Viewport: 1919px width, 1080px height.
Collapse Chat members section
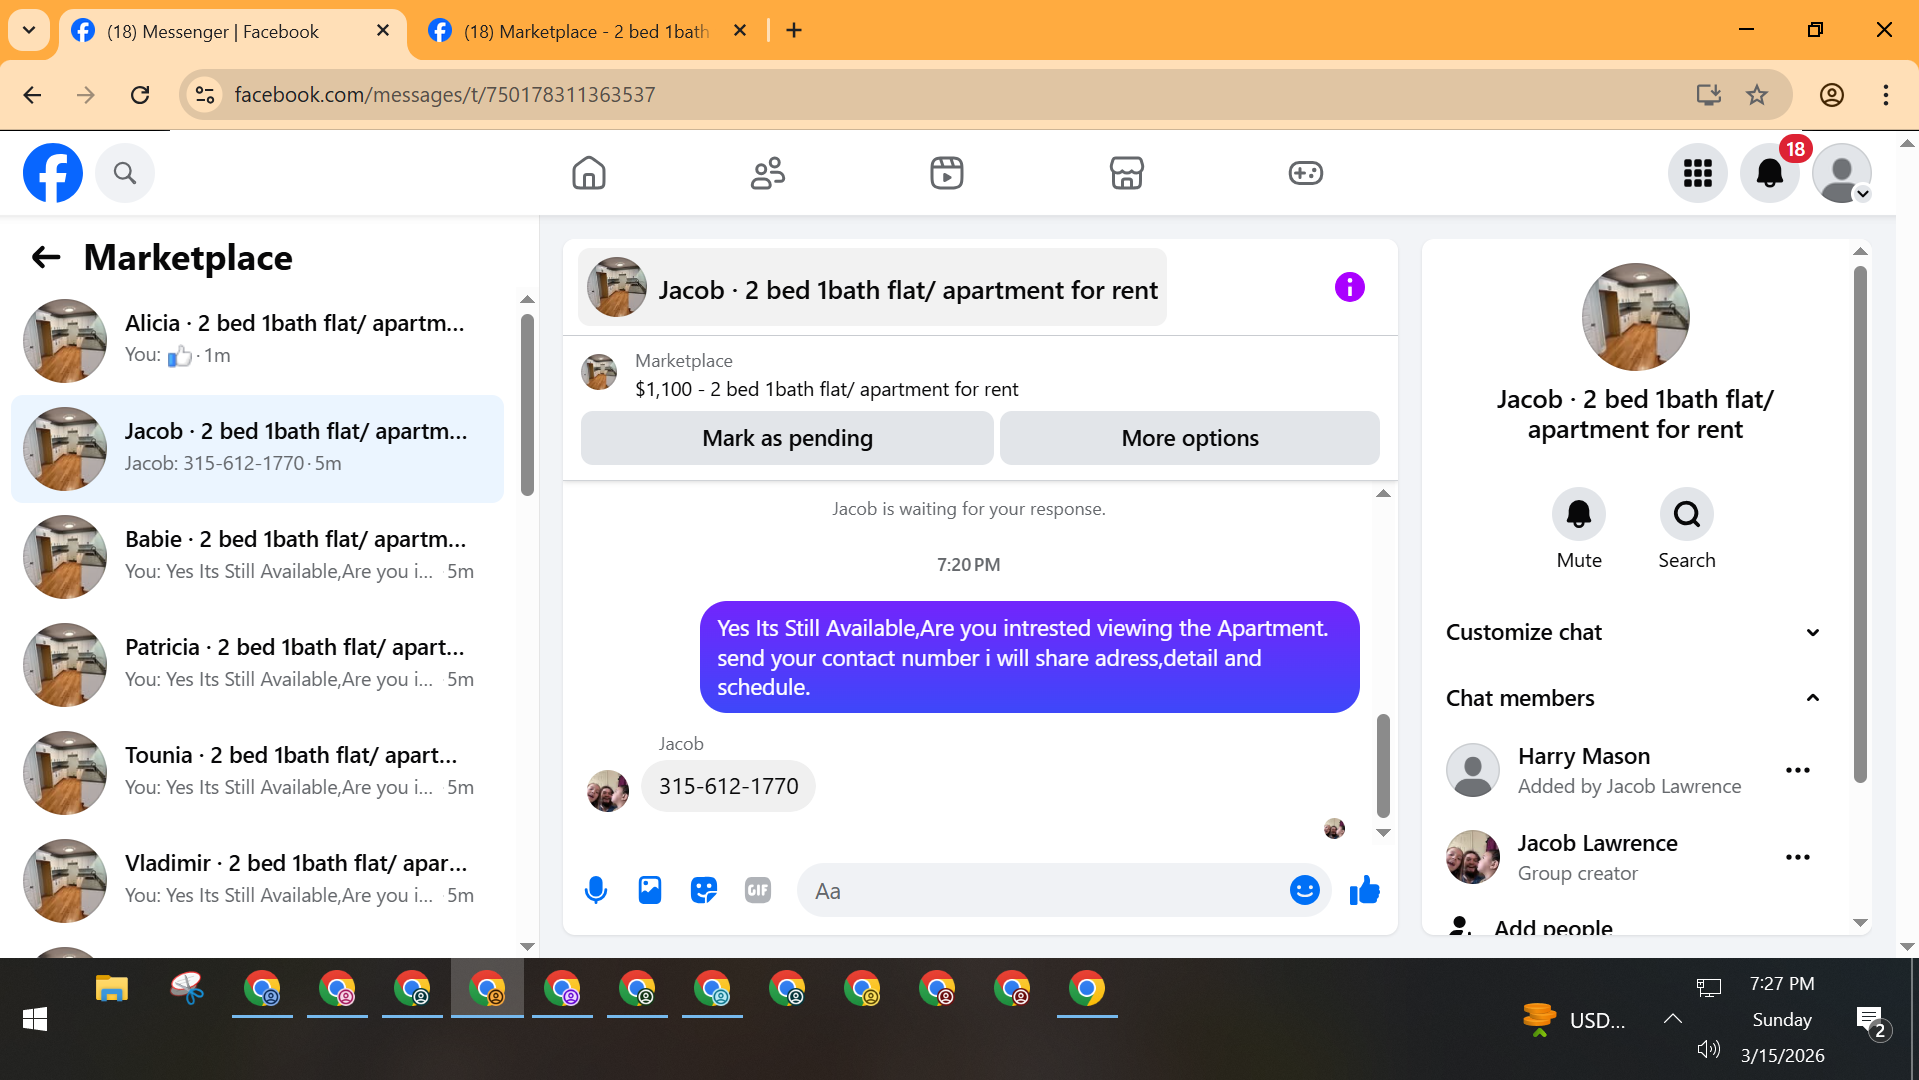(1633, 698)
